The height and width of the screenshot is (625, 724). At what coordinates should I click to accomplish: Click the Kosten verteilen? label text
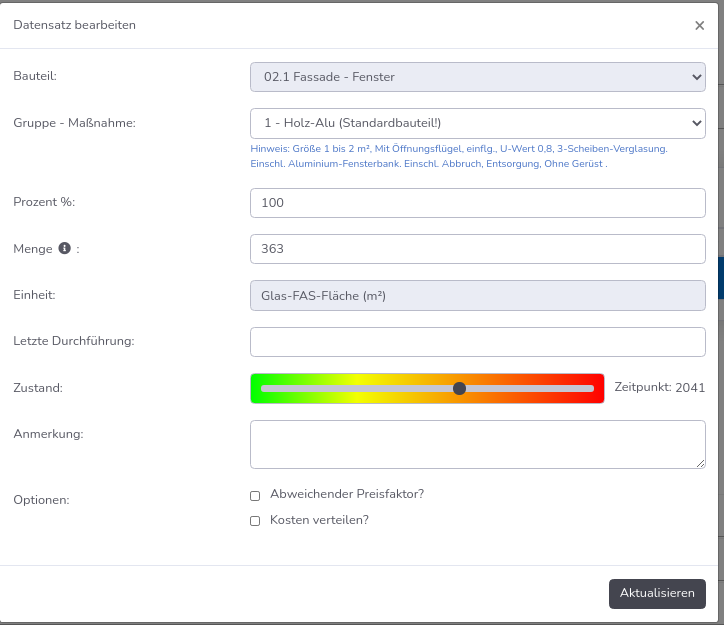click(319, 520)
